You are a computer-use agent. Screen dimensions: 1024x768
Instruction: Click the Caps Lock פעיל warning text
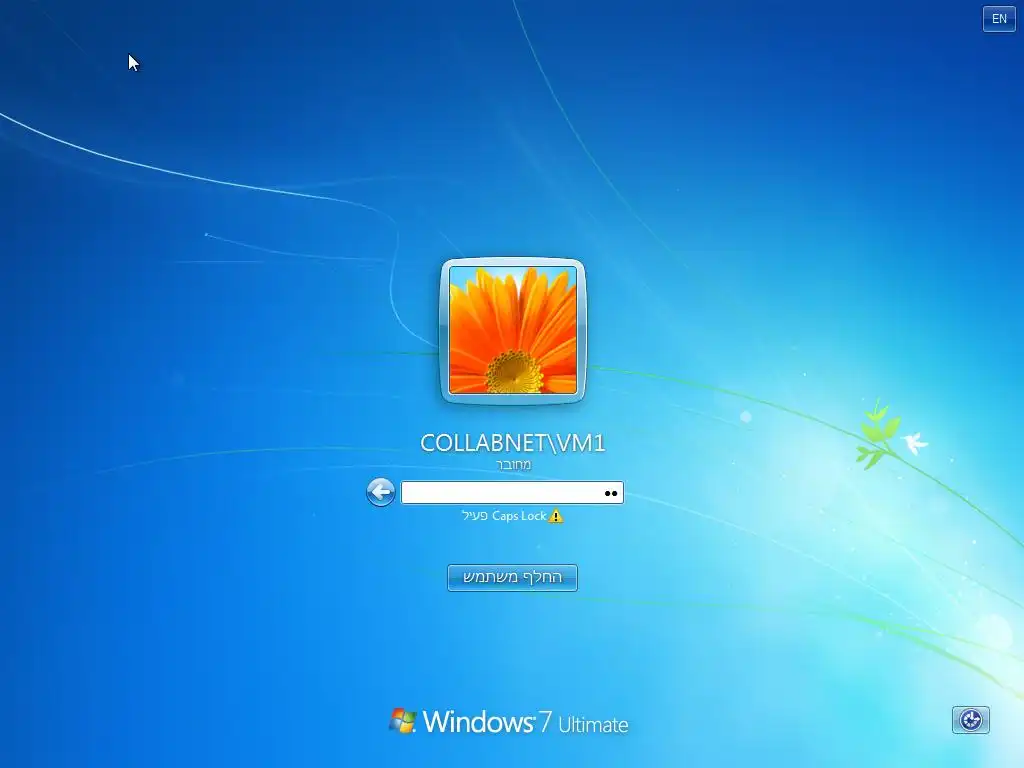click(x=504, y=516)
